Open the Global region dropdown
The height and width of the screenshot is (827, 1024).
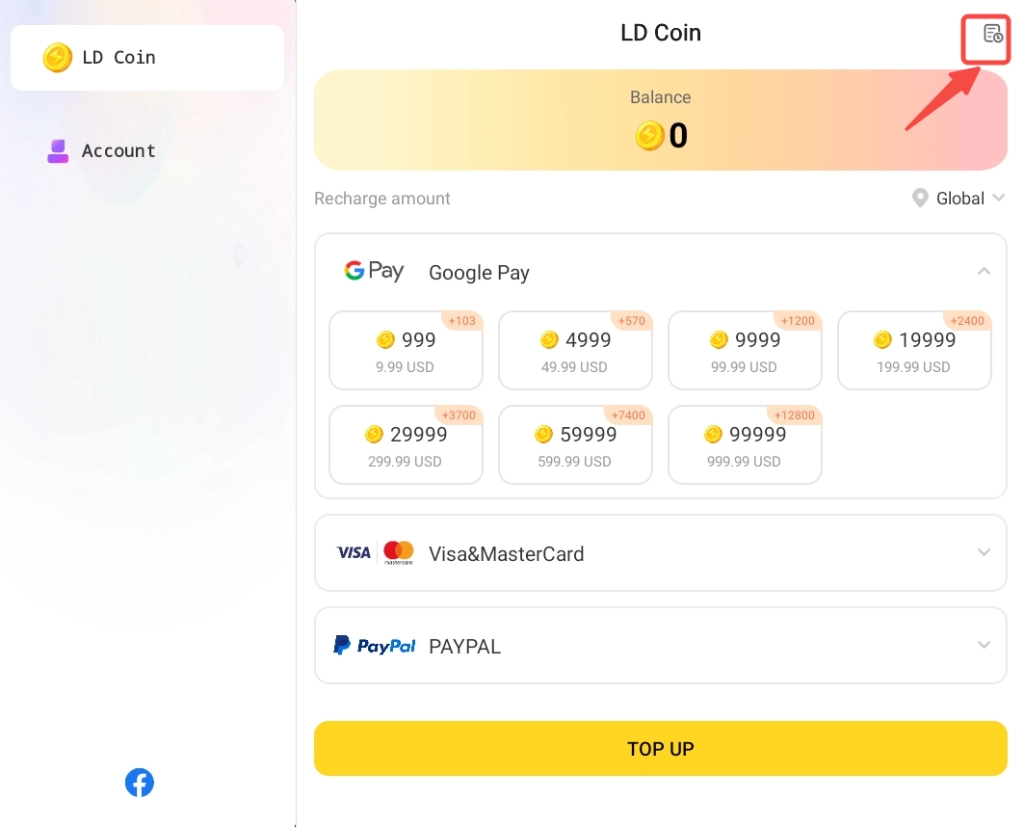point(959,199)
